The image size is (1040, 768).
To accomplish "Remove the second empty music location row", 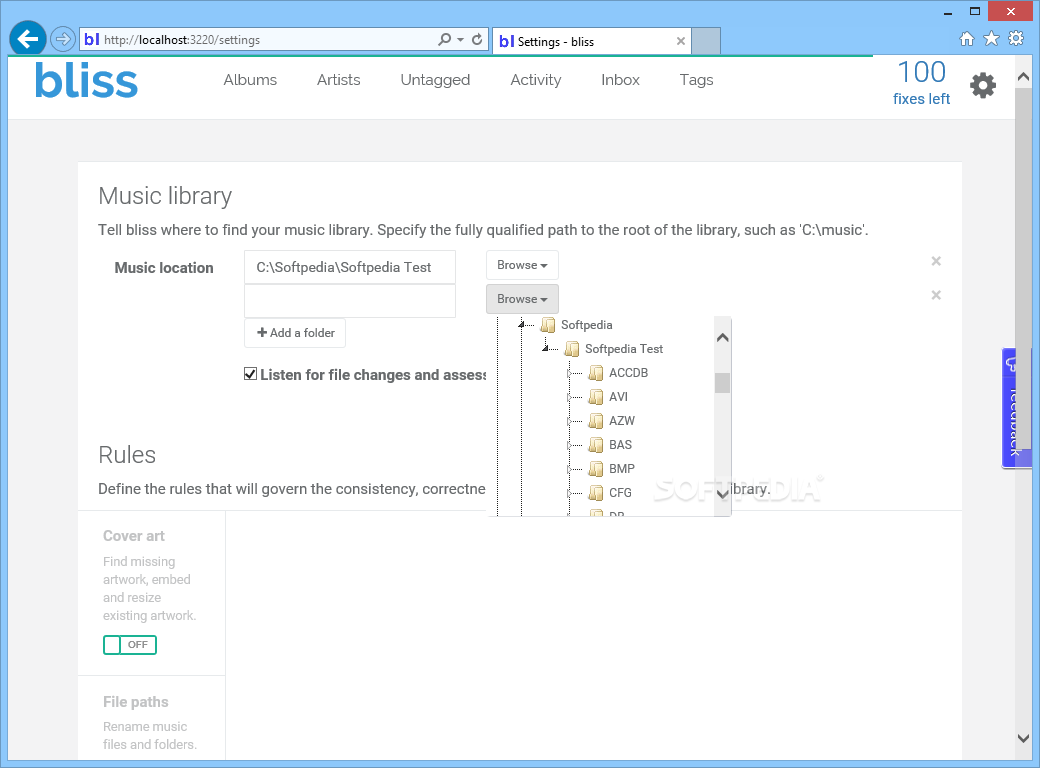I will [x=936, y=294].
